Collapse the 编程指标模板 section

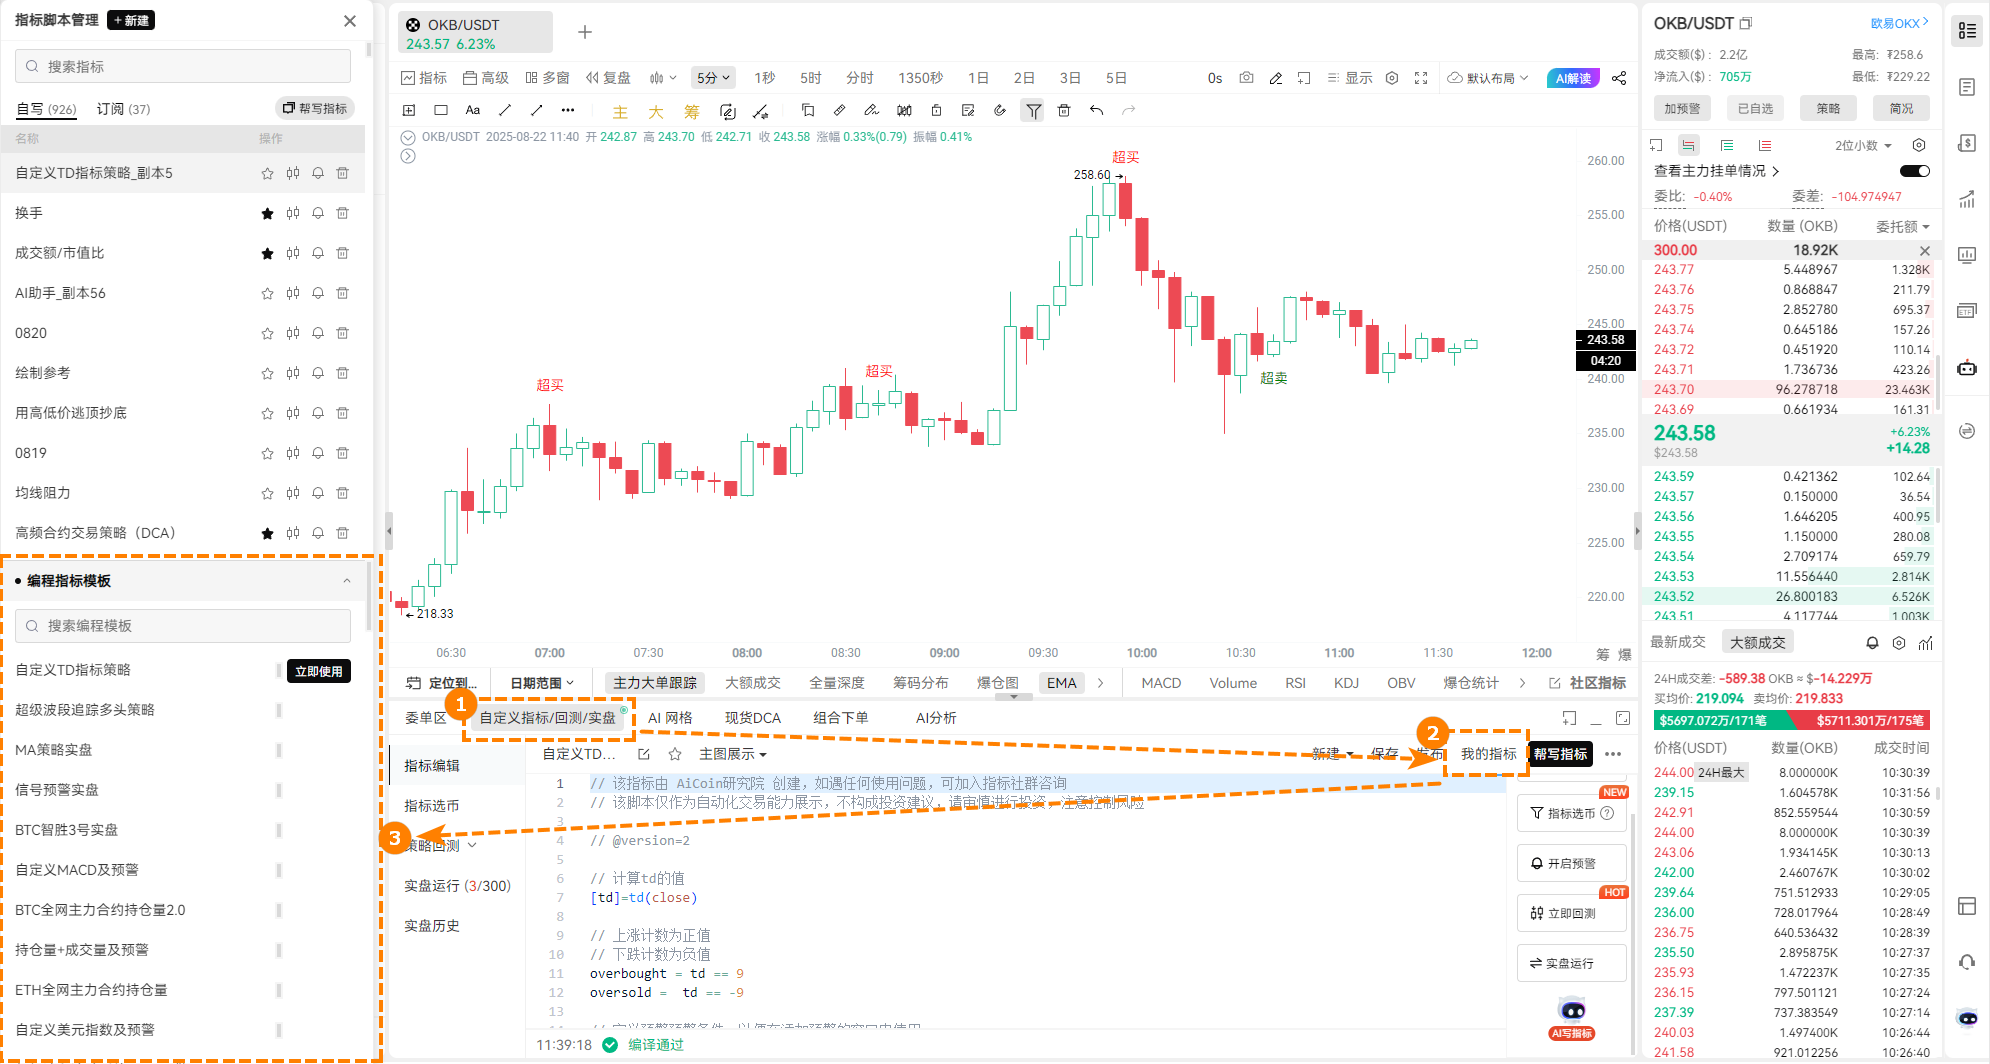347,581
